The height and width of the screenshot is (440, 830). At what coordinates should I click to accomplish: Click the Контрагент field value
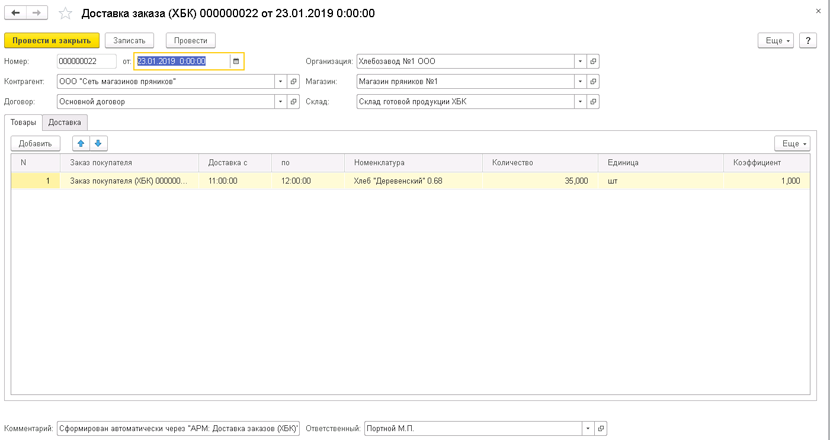point(166,82)
